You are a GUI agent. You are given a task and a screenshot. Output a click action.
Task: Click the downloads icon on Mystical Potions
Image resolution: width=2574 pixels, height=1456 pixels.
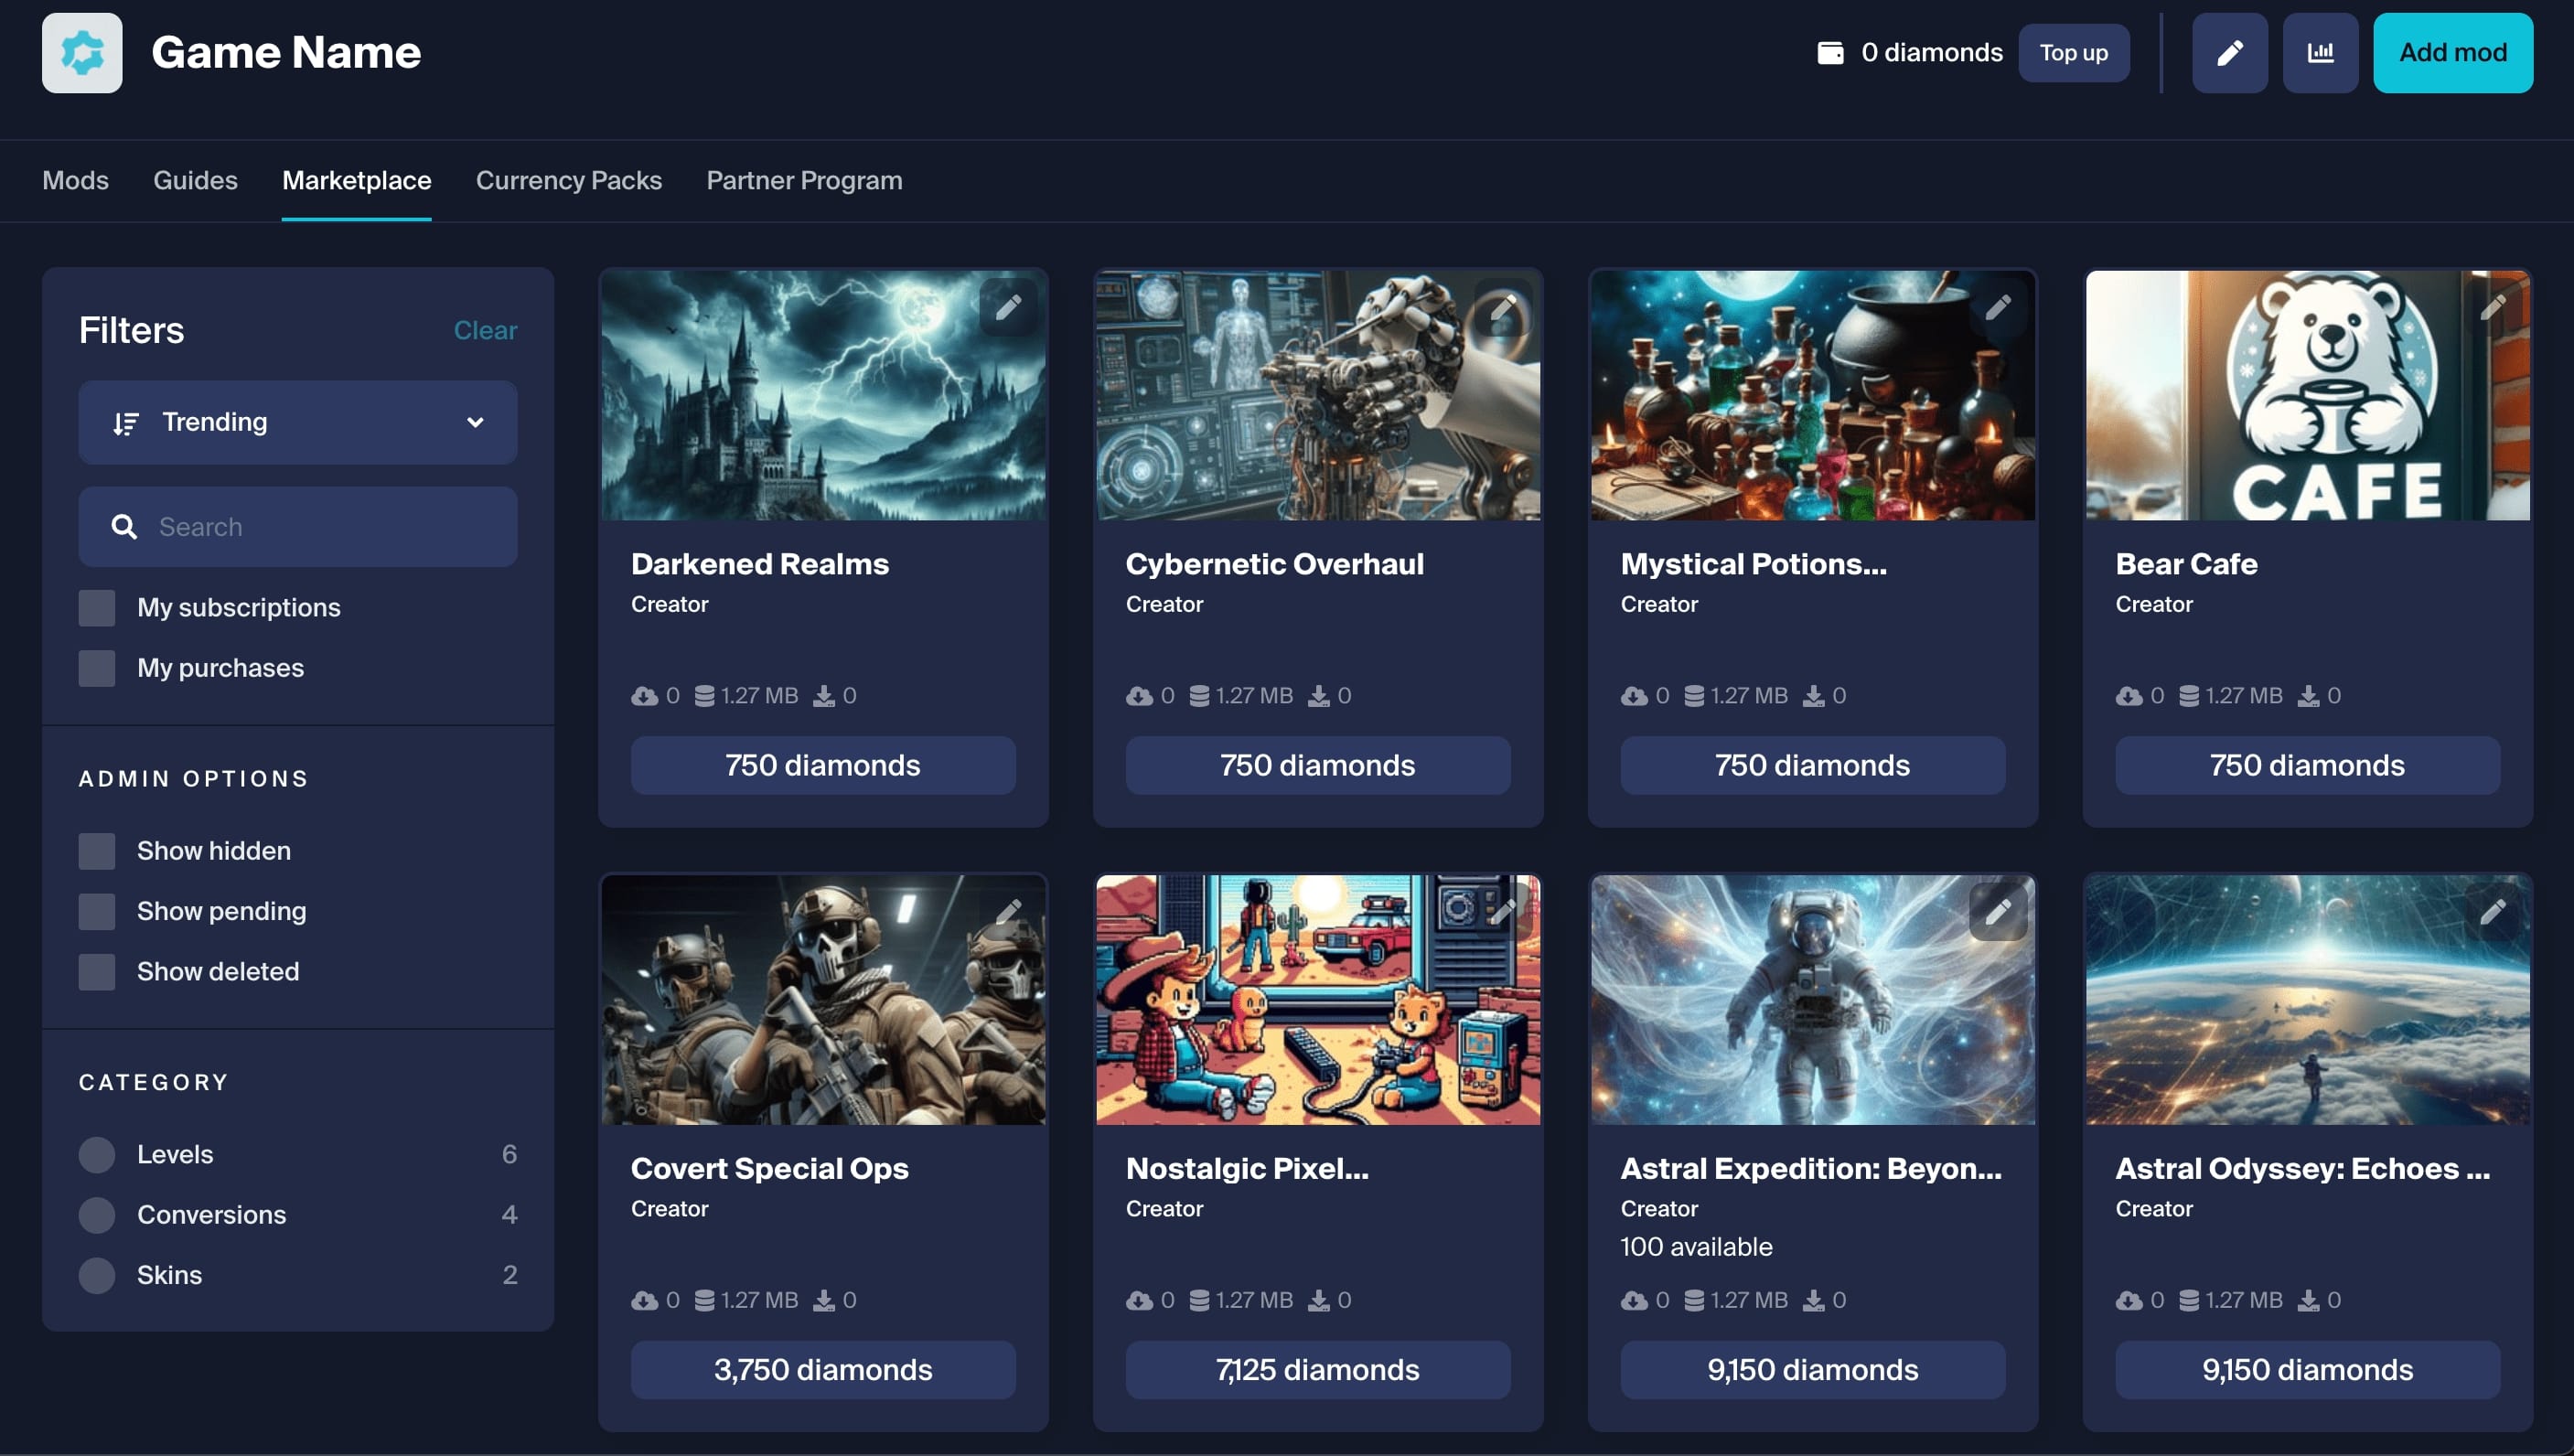pos(1813,696)
